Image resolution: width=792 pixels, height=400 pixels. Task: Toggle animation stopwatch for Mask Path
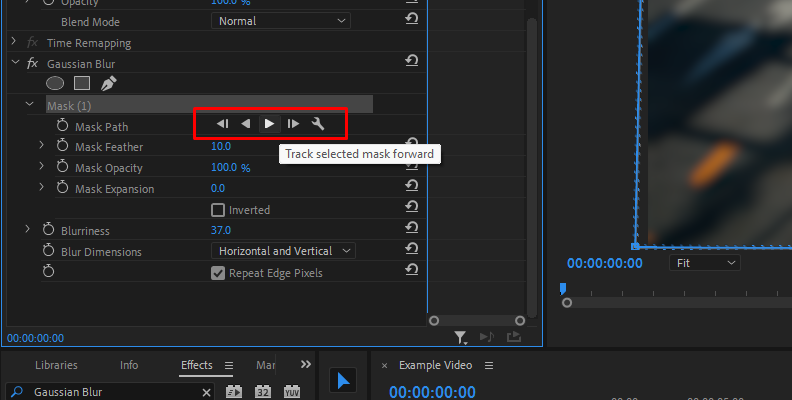click(62, 125)
